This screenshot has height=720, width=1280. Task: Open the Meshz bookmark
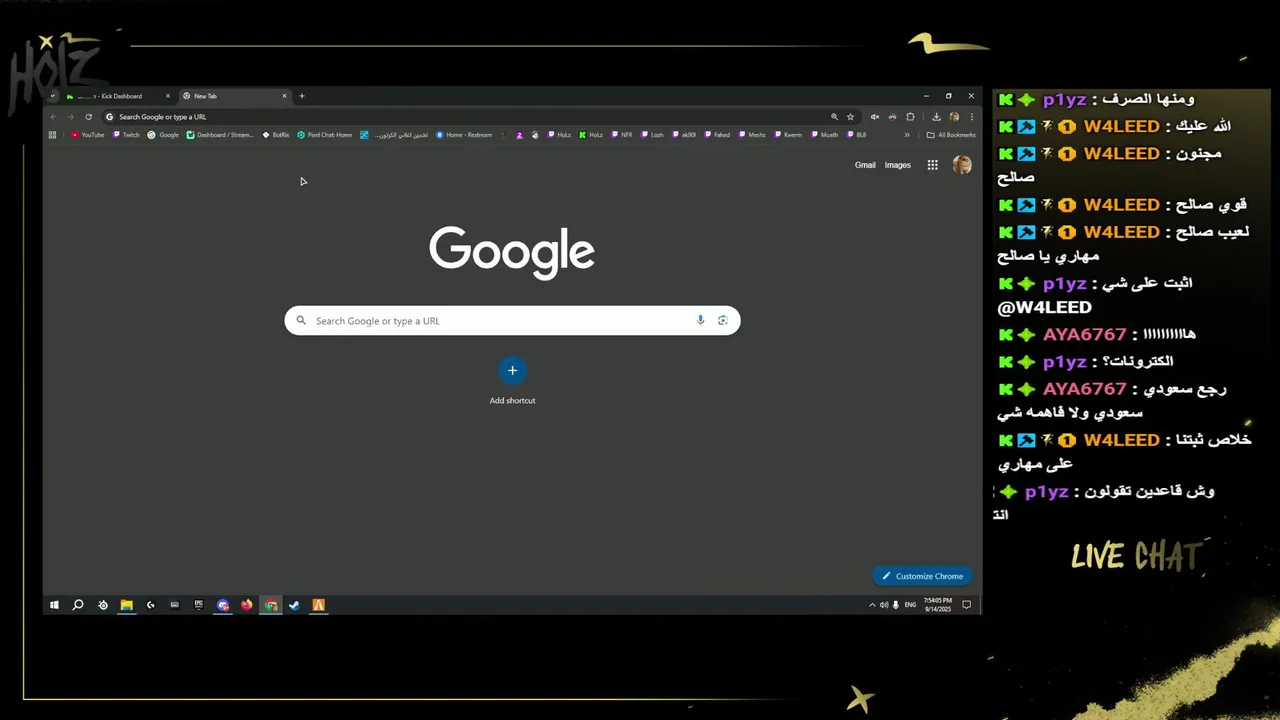[x=752, y=135]
